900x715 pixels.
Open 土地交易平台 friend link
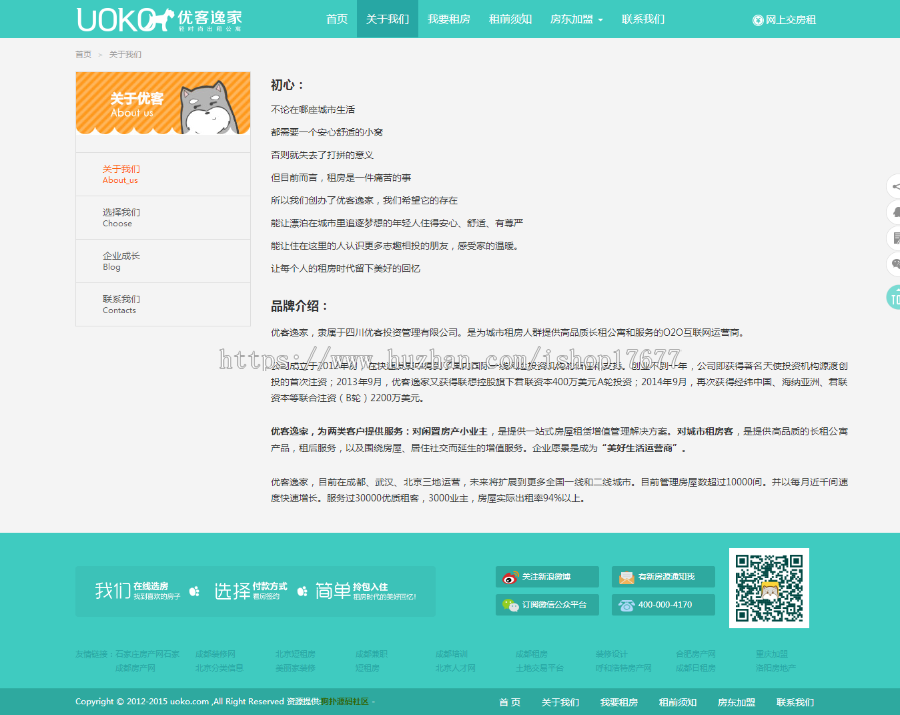pyautogui.click(x=540, y=668)
